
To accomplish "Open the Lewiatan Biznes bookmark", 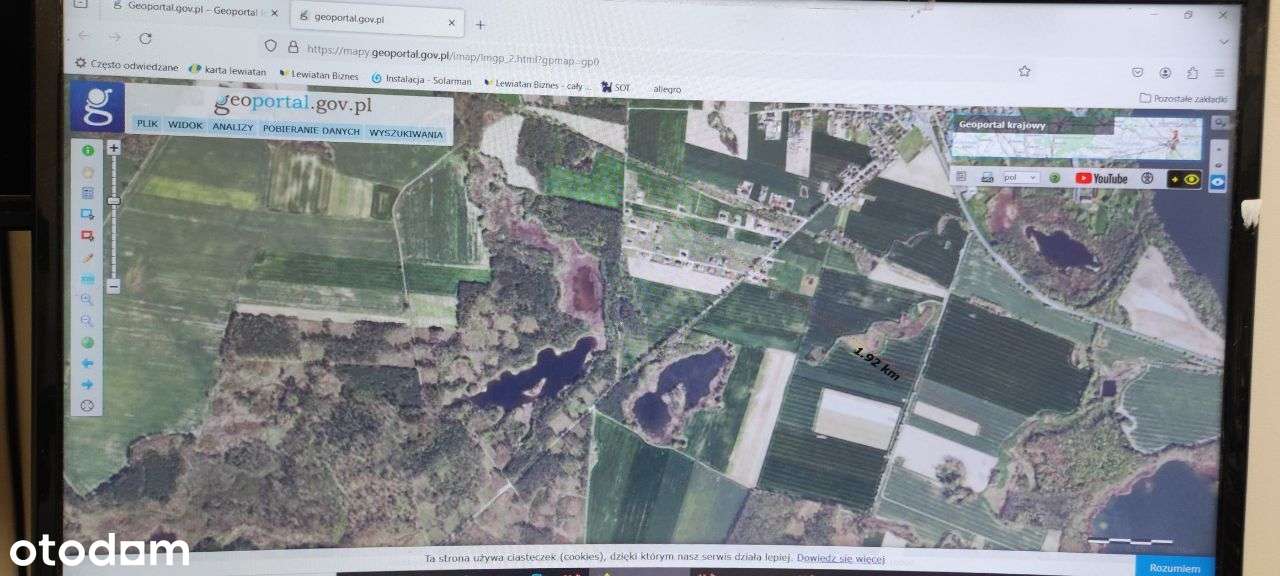I will point(319,75).
